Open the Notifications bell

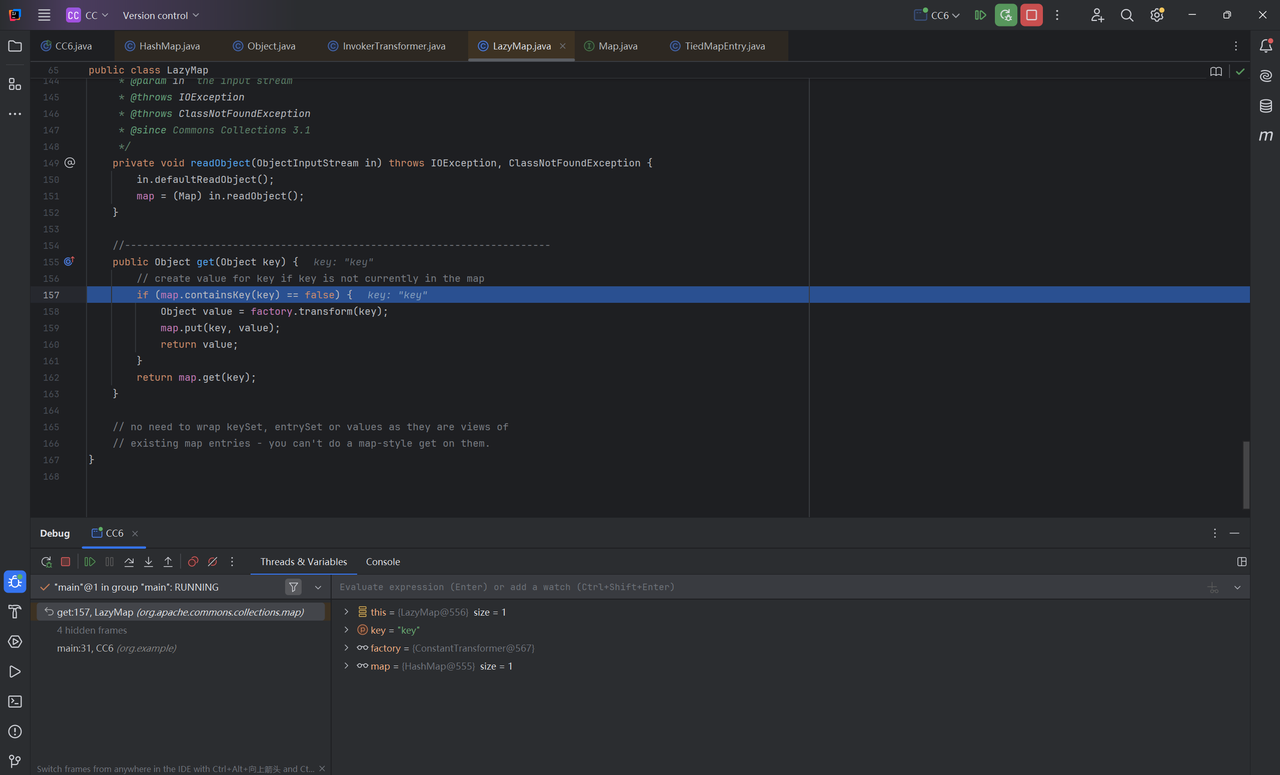click(x=1265, y=46)
